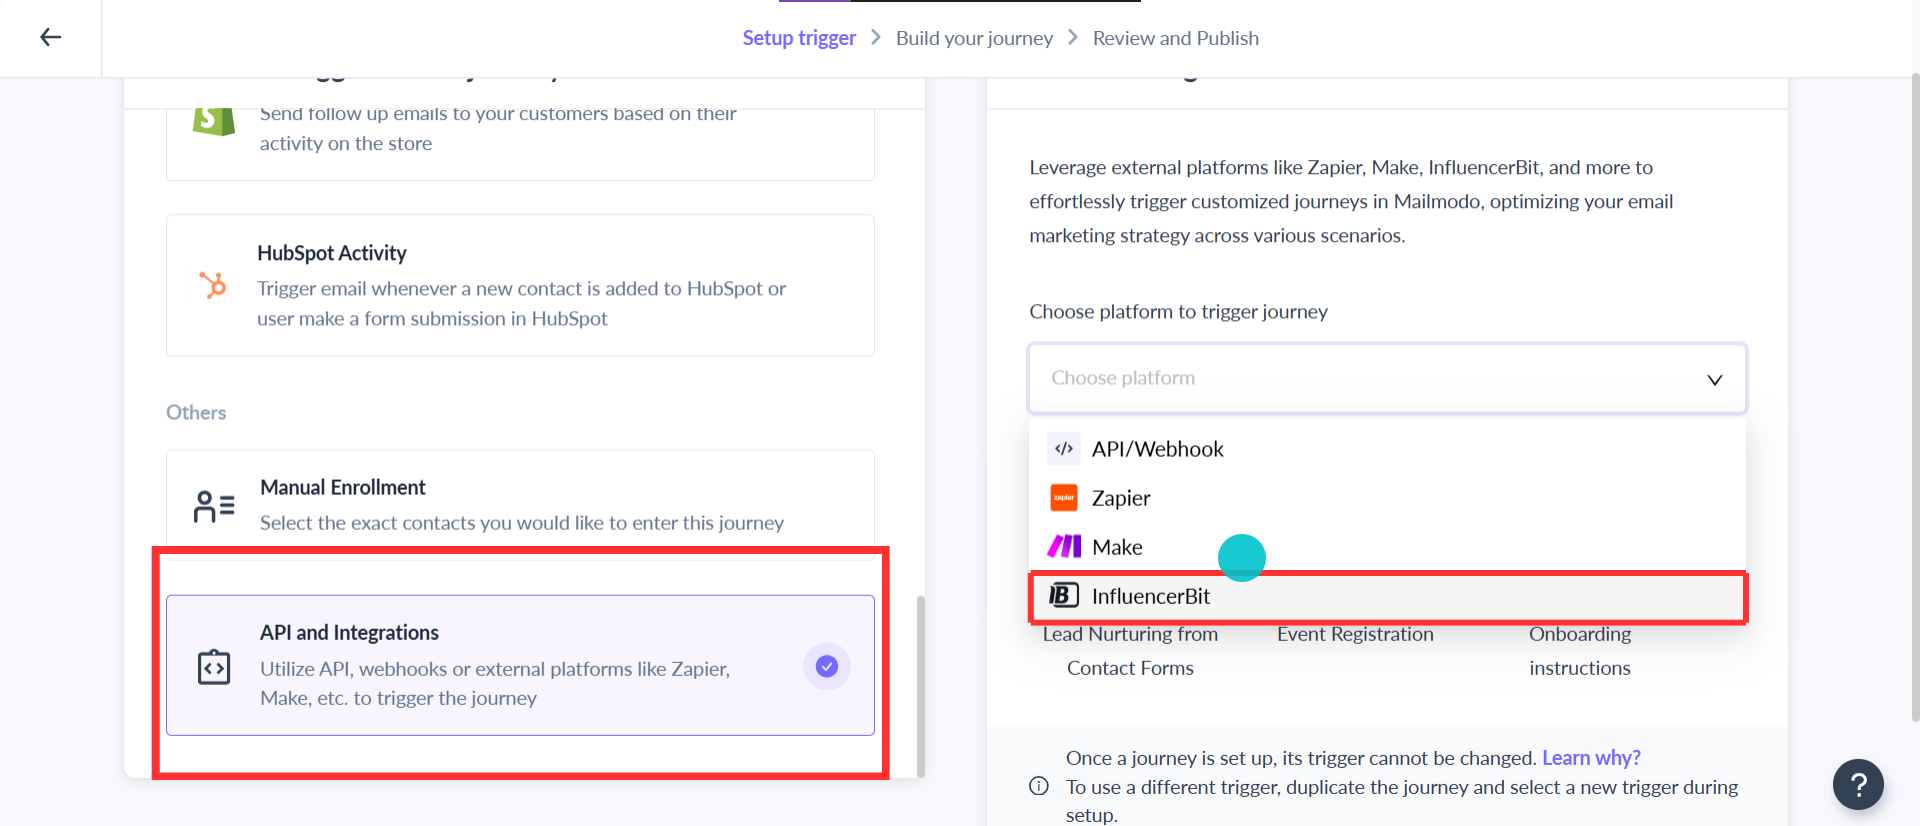The image size is (1920, 826).
Task: Go to the Setup trigger step
Action: [x=799, y=38]
